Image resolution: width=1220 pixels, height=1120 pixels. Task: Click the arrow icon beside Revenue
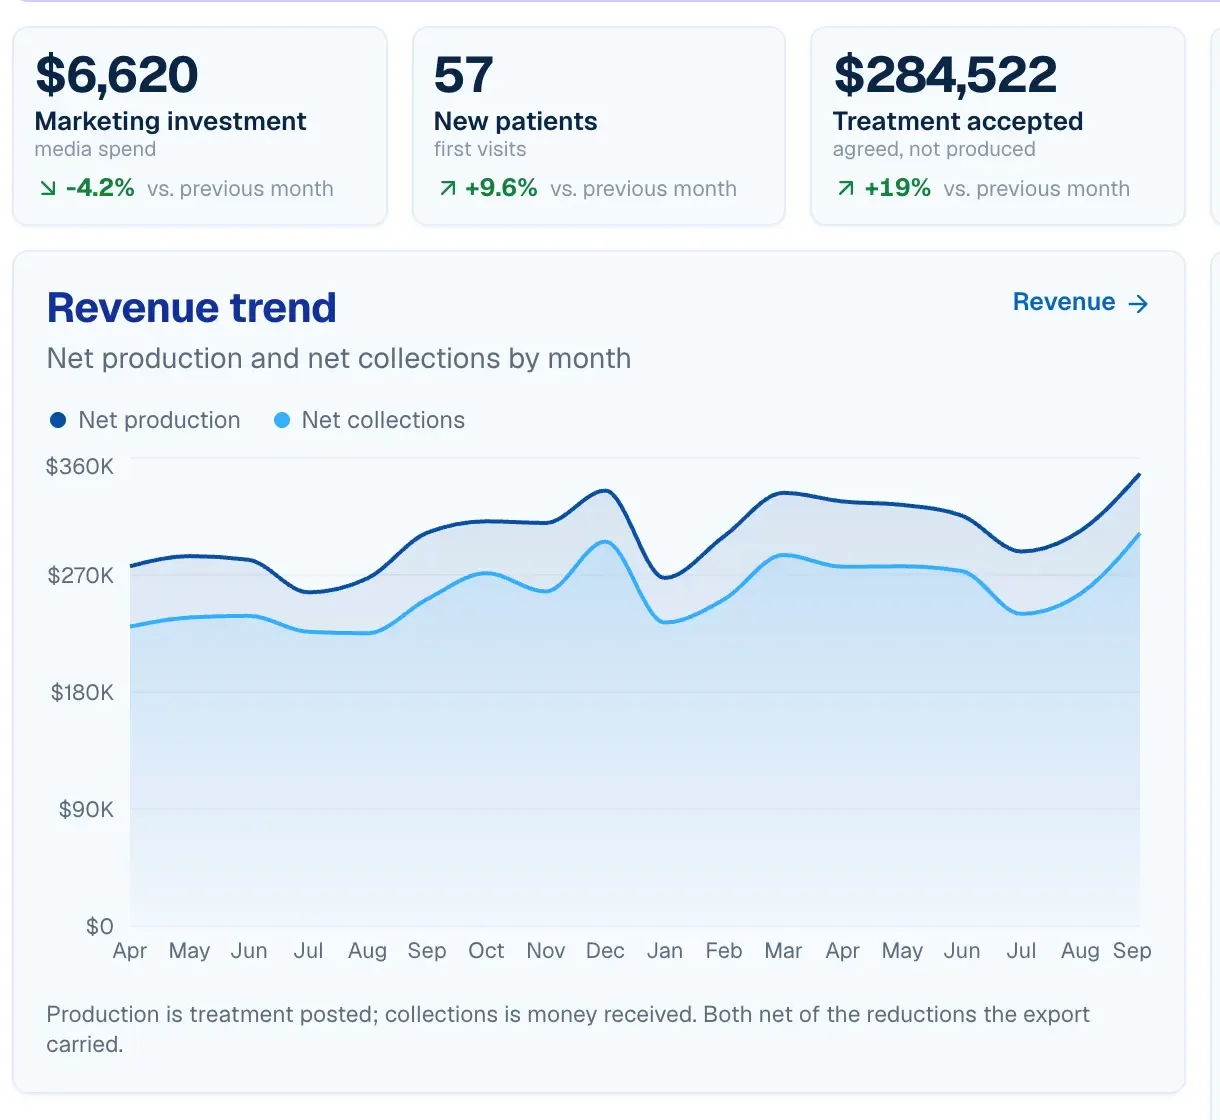(1138, 304)
